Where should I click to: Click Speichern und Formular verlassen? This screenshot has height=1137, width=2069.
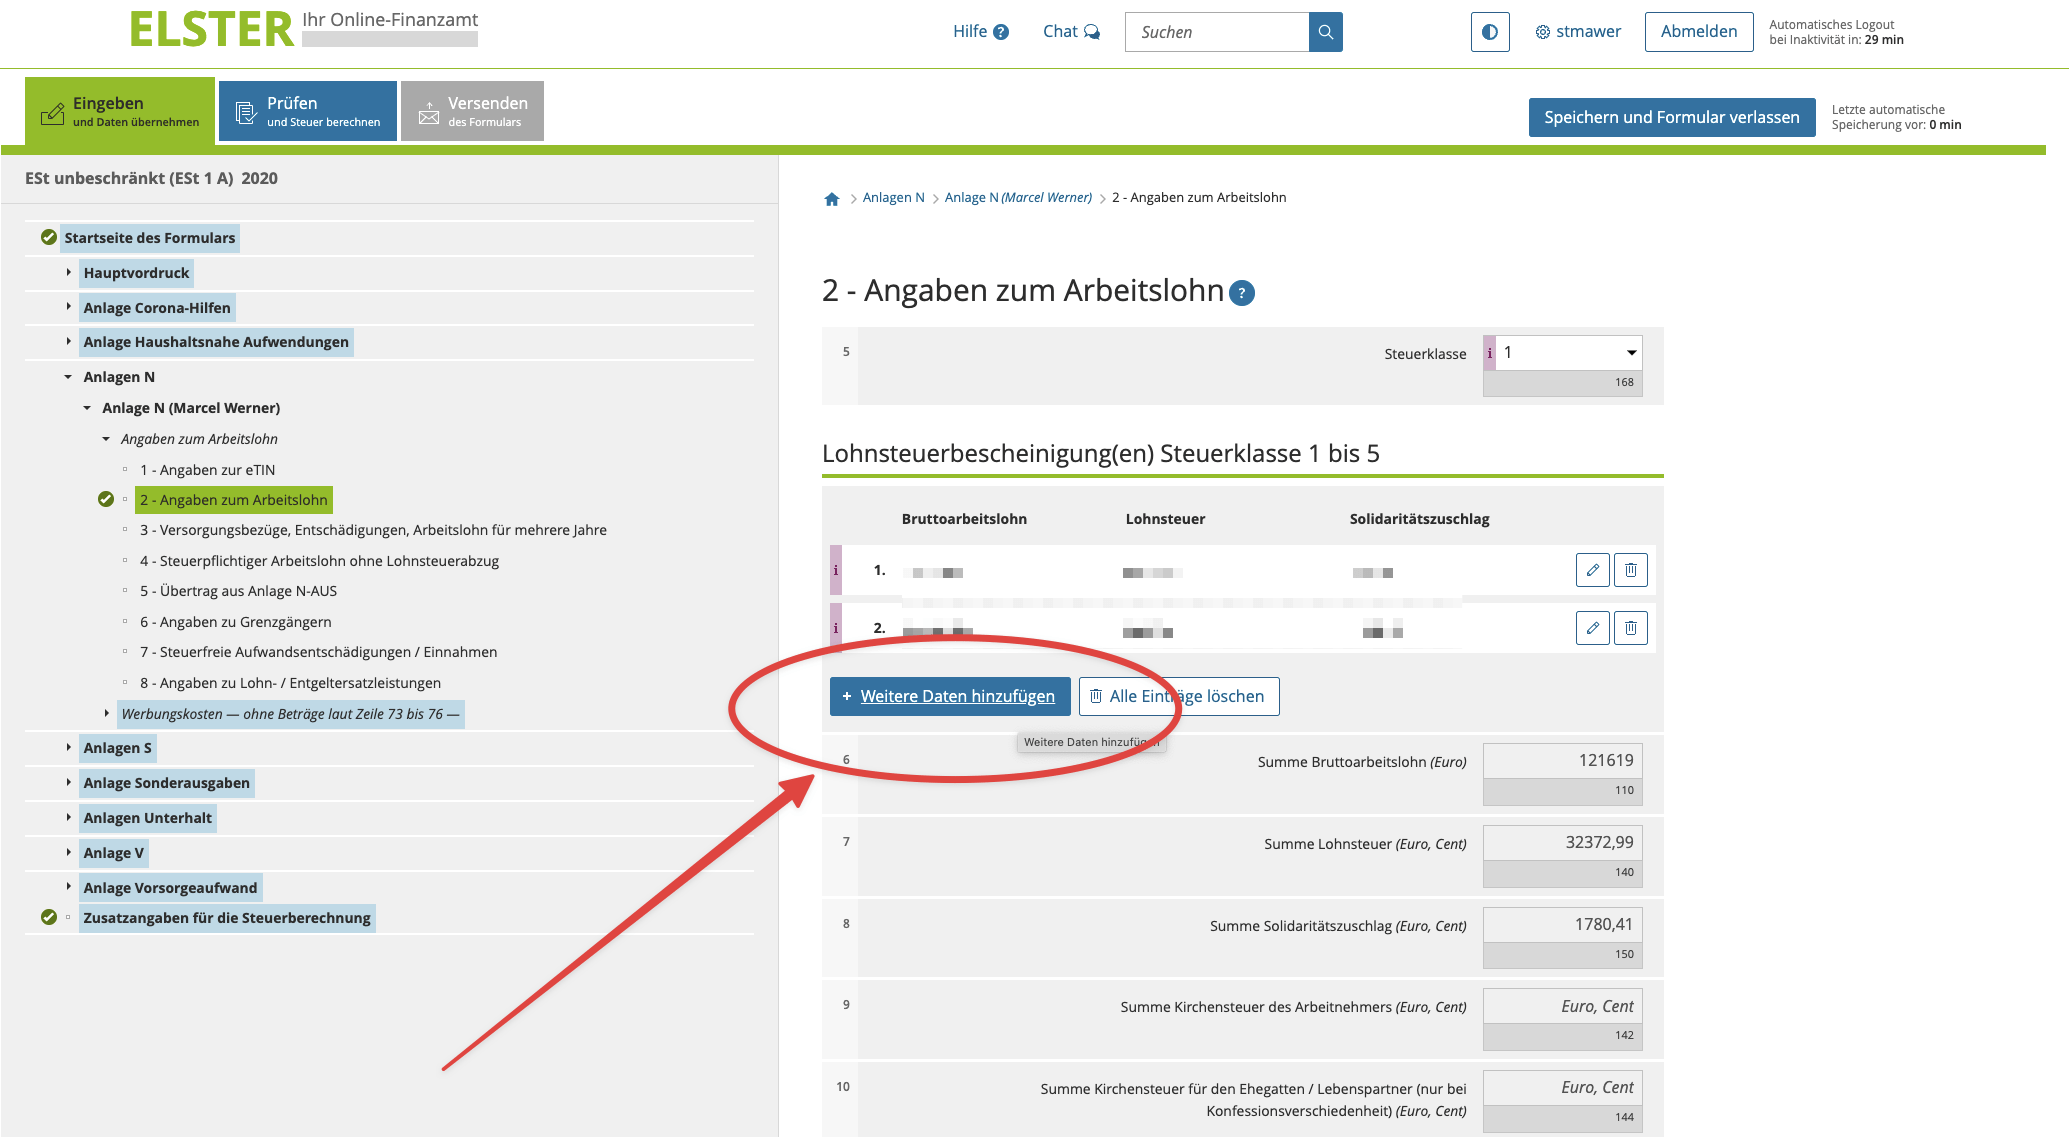(x=1671, y=117)
